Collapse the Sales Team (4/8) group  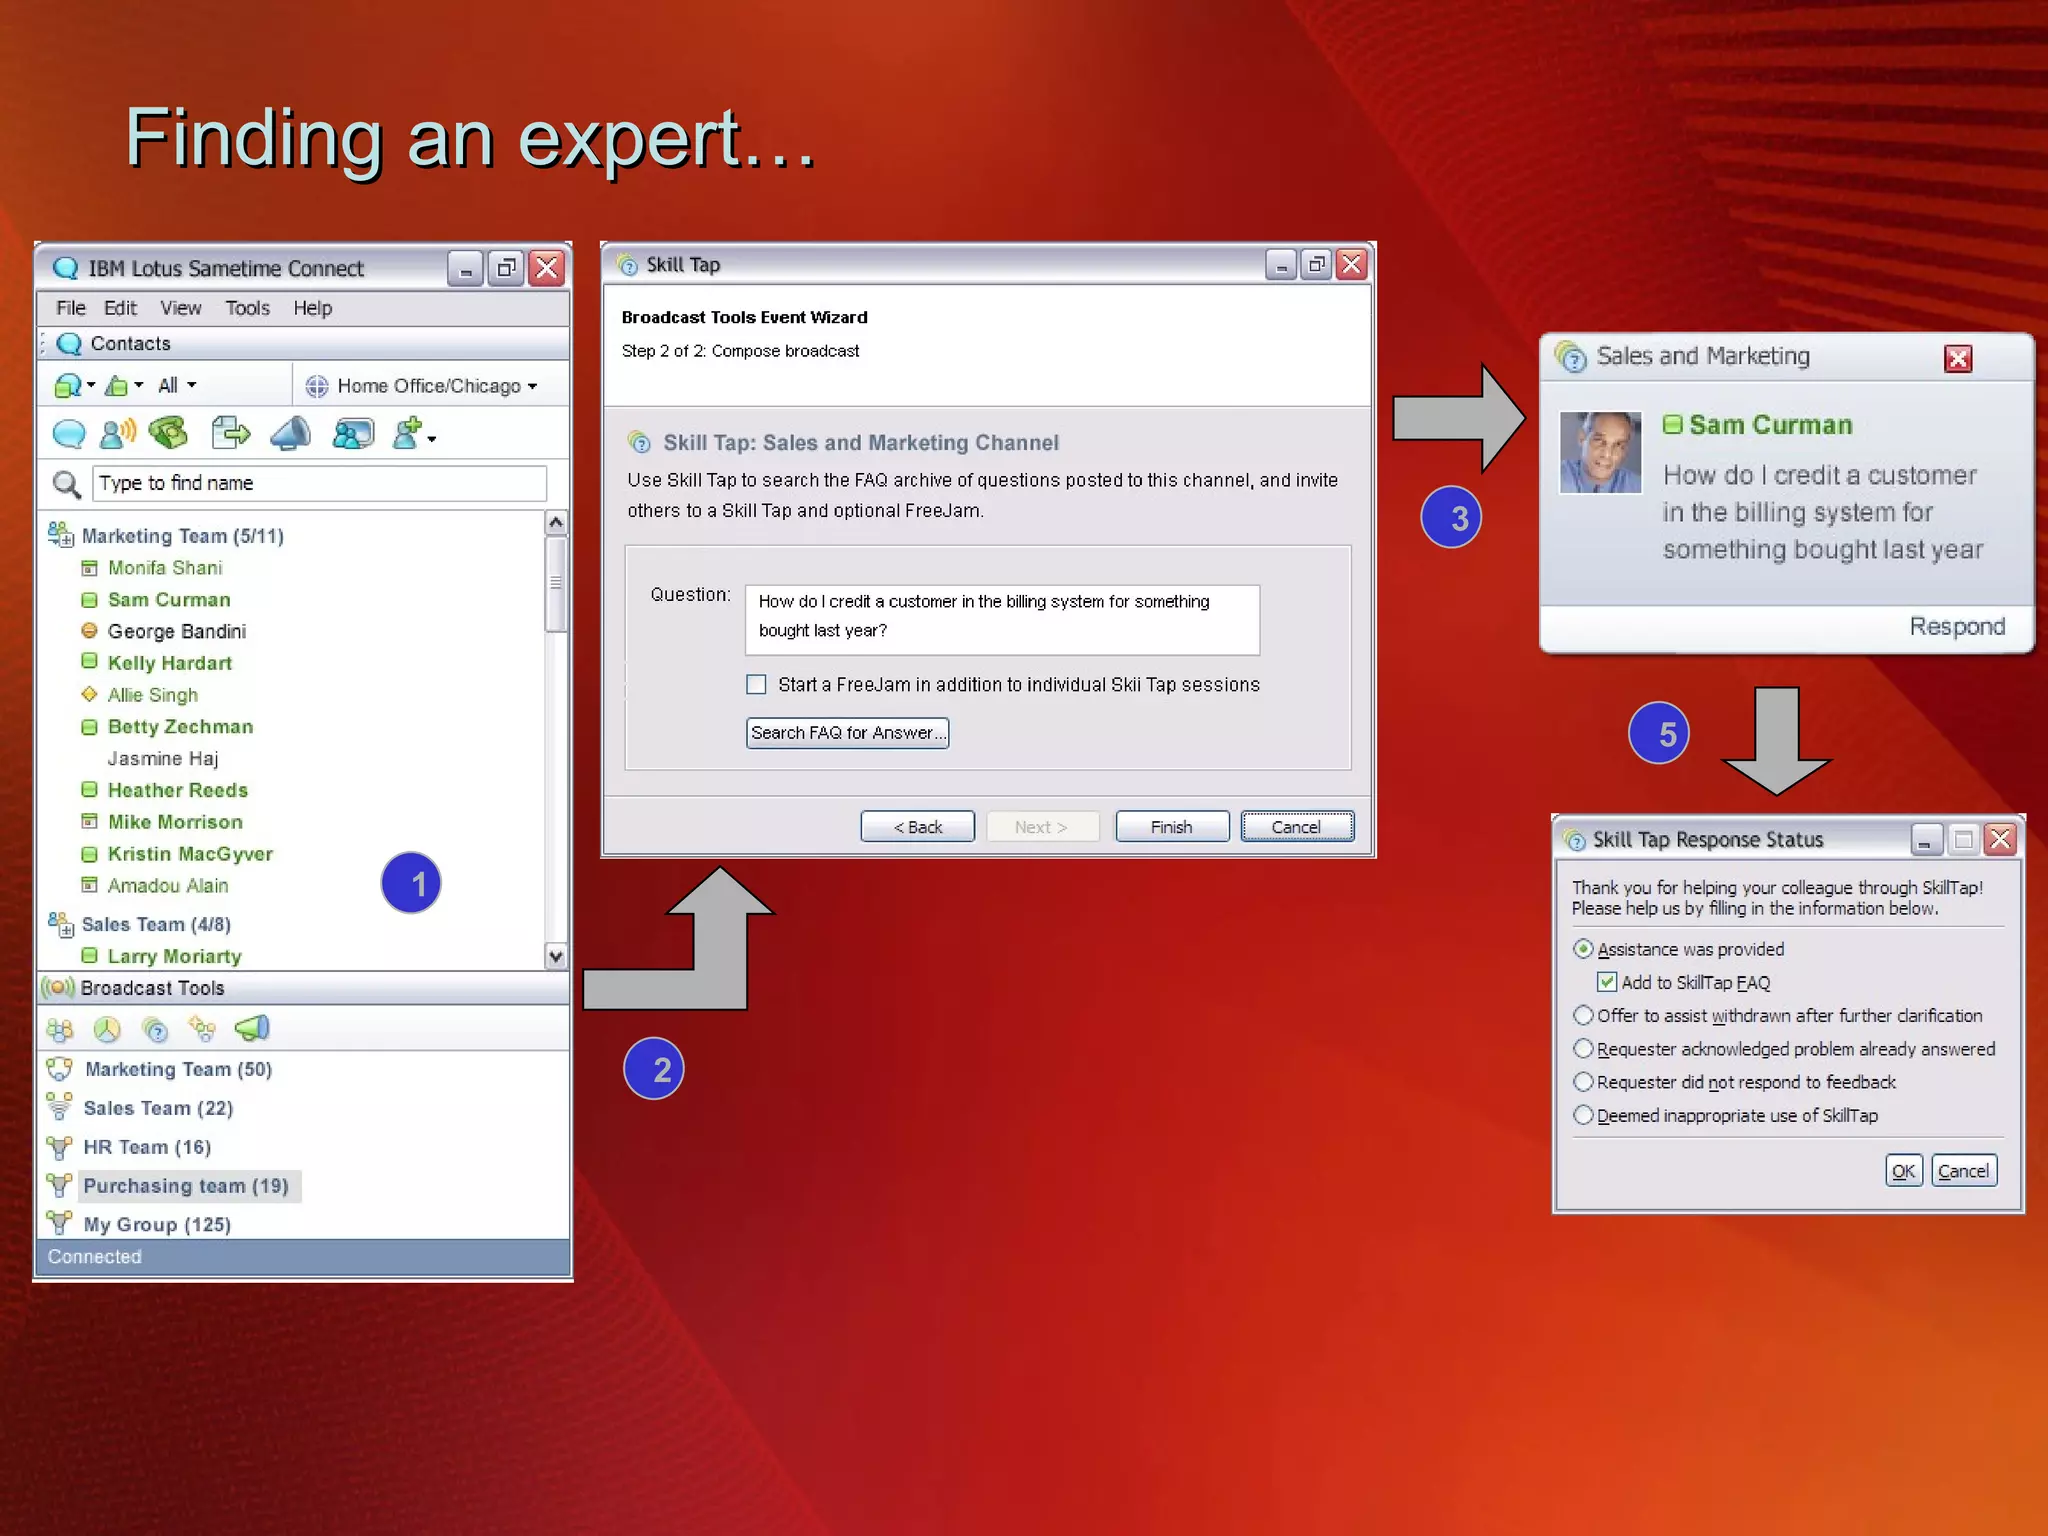61,924
